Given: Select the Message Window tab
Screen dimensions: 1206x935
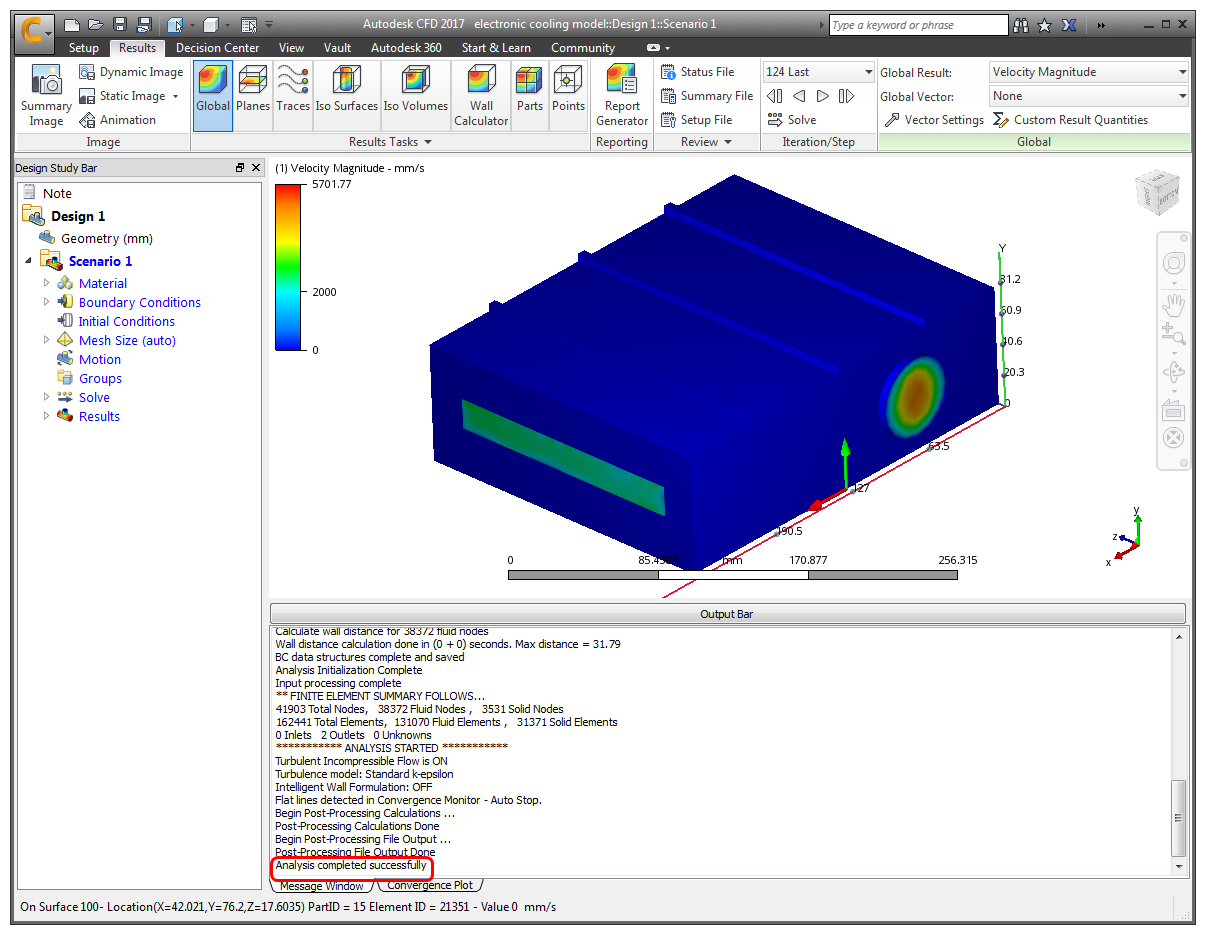Looking at the screenshot, I should (x=321, y=885).
